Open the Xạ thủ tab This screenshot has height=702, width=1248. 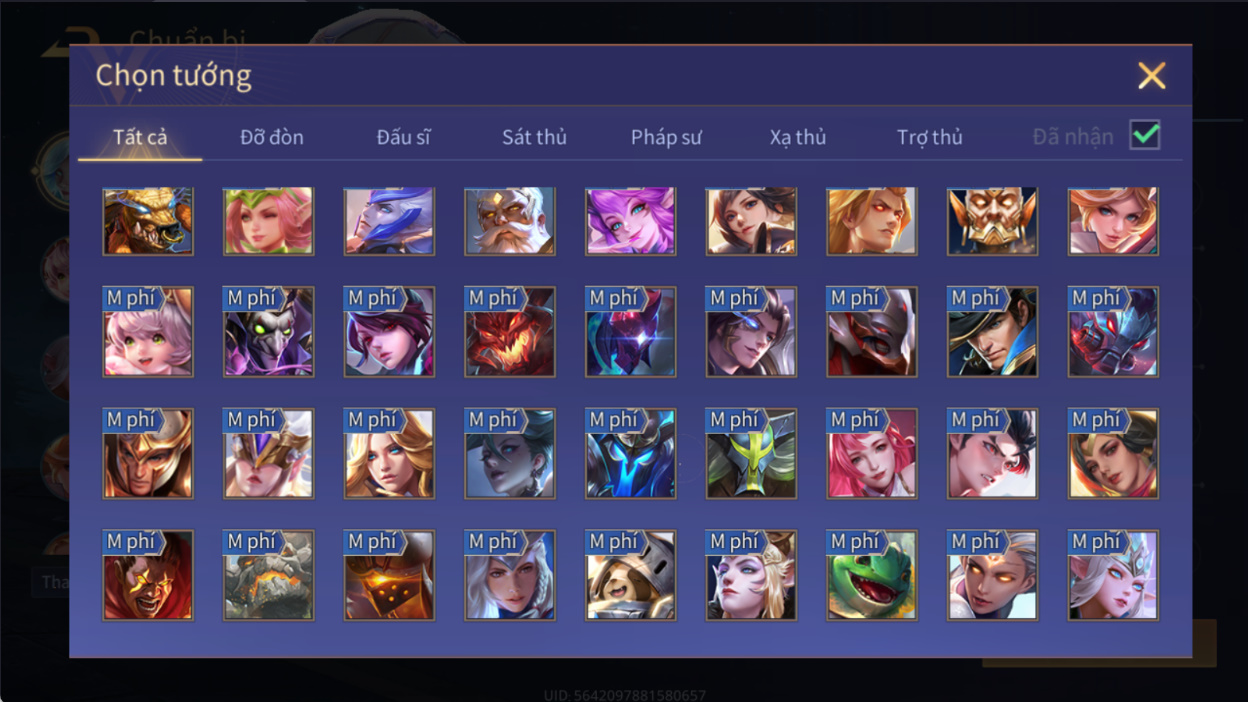798,137
